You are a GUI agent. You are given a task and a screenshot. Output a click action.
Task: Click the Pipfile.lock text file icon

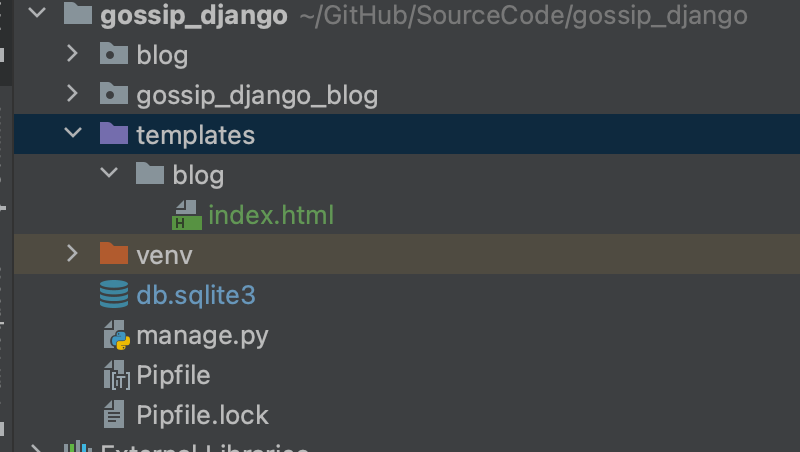114,414
